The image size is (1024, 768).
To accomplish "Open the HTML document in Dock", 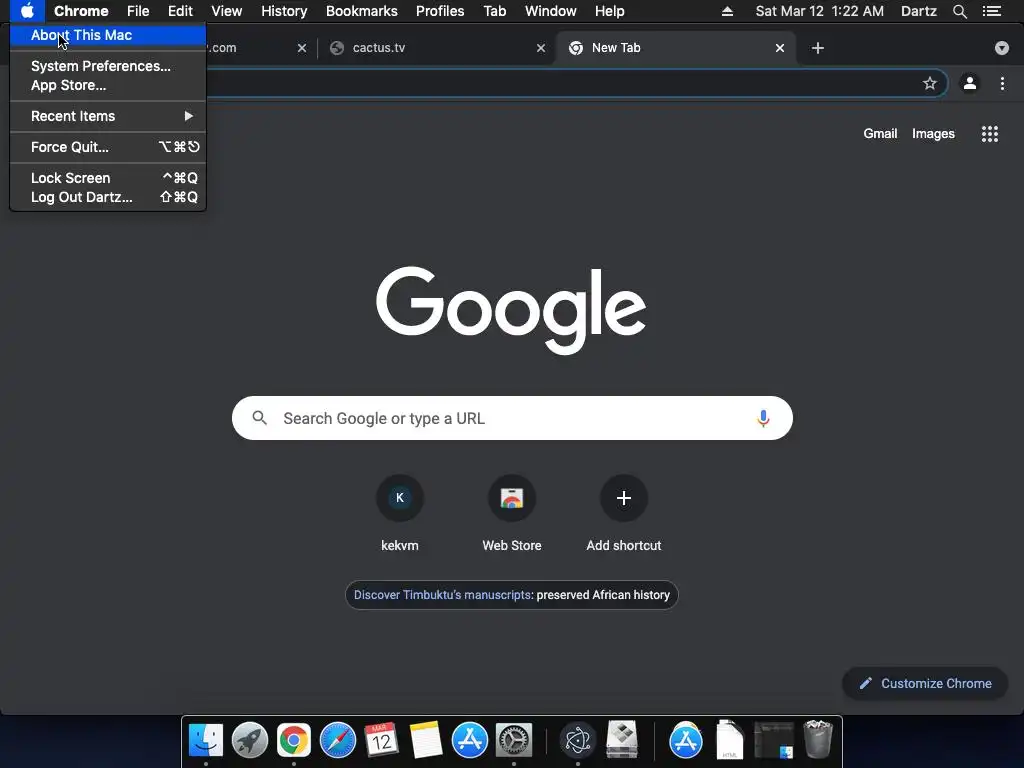I will pyautogui.click(x=729, y=740).
